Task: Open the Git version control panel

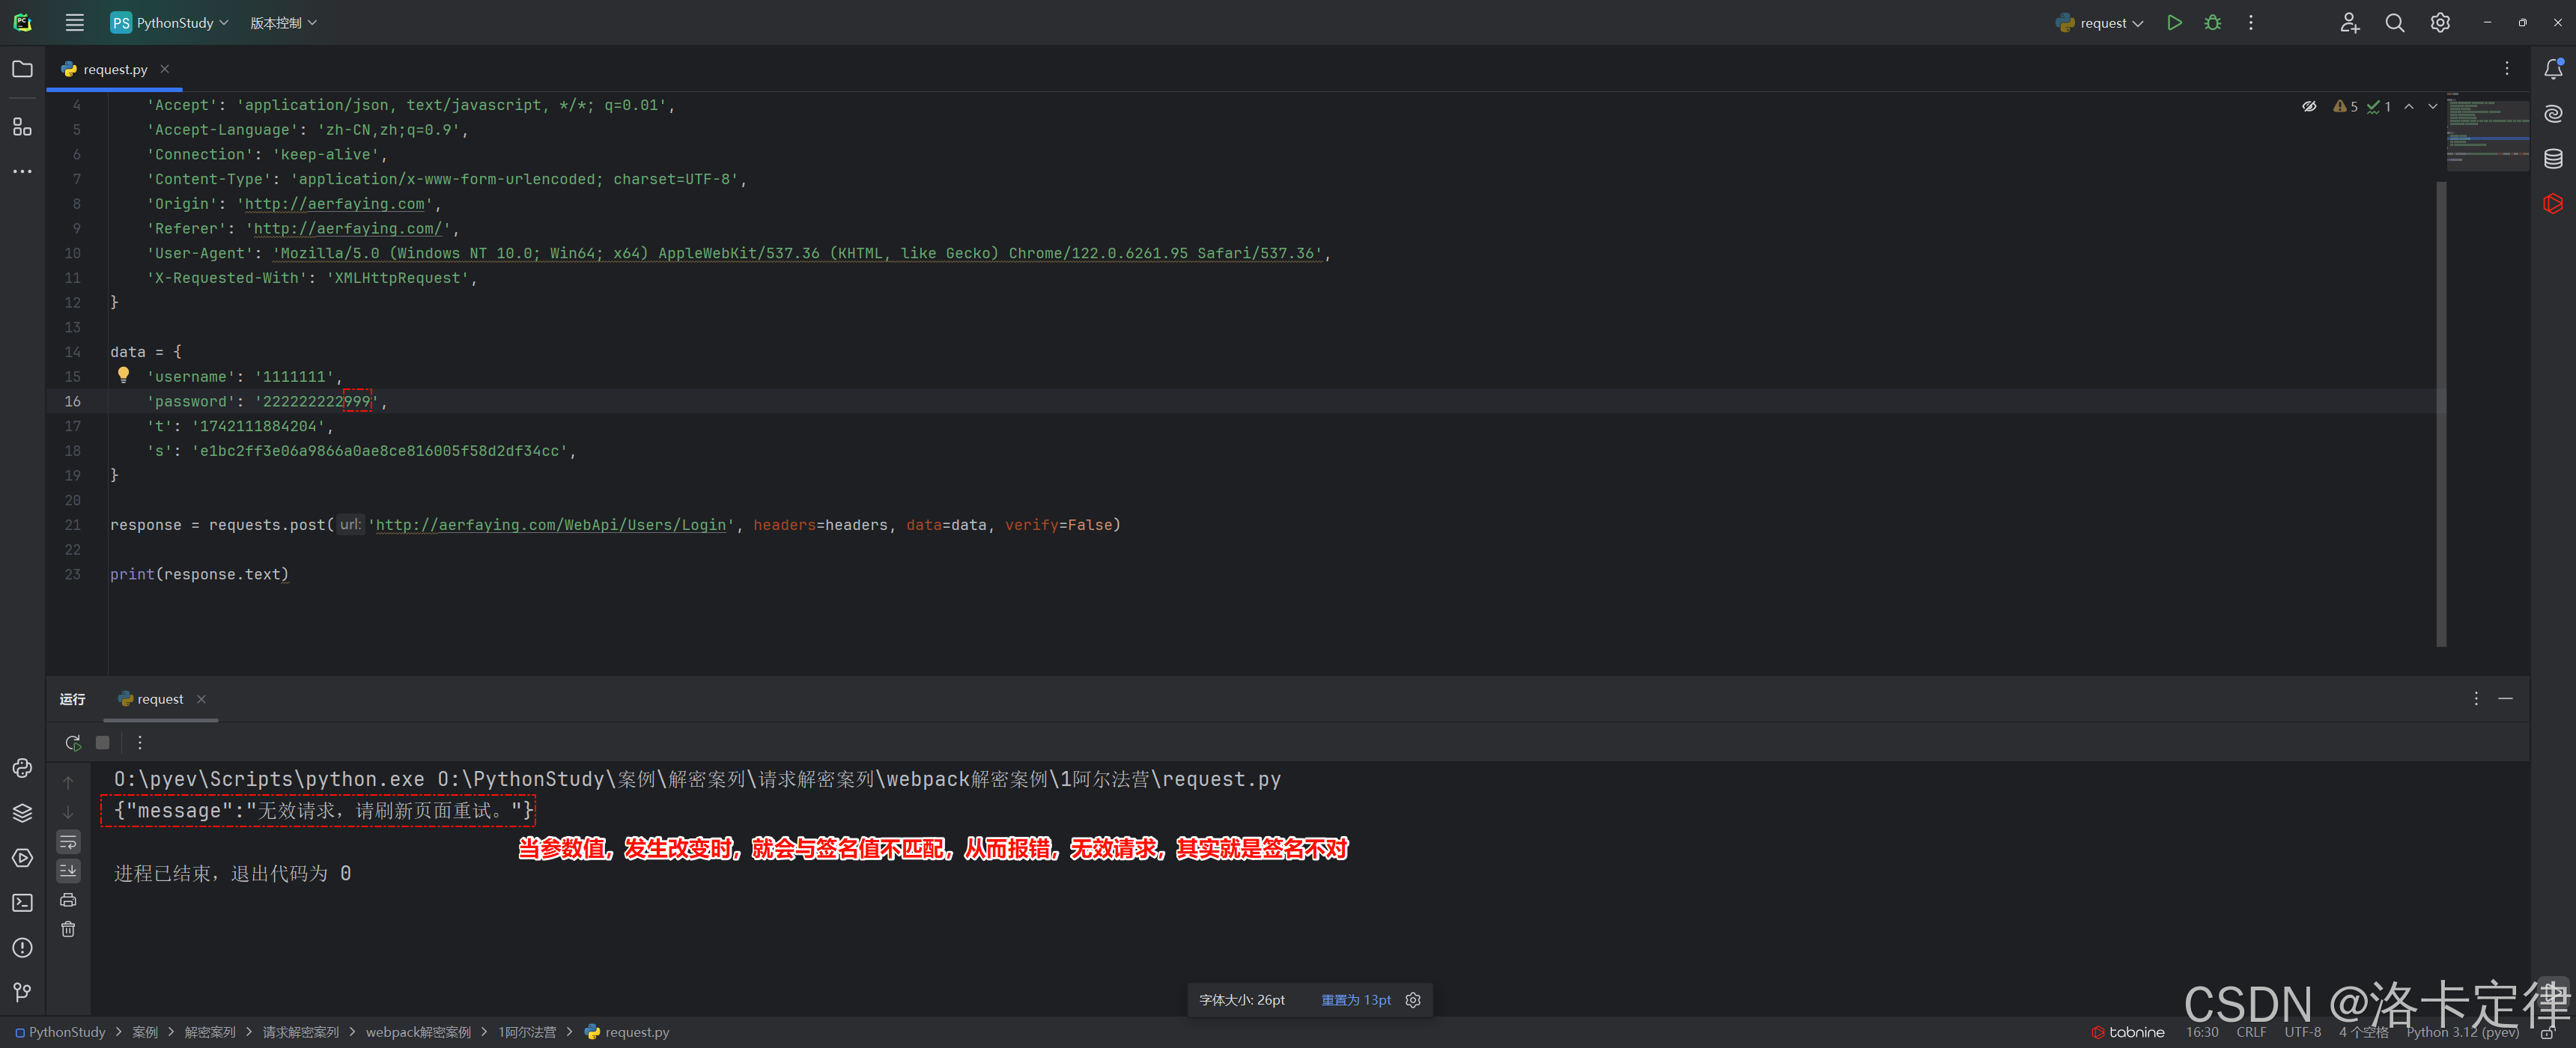Action: (x=22, y=991)
